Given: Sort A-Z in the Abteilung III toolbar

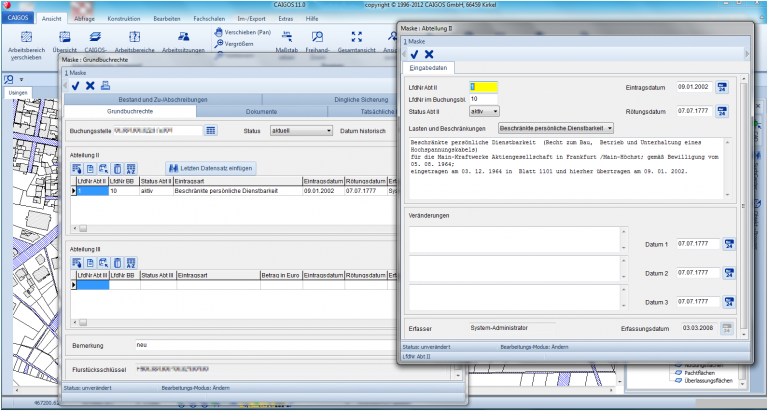Looking at the screenshot, I should click(x=131, y=262).
